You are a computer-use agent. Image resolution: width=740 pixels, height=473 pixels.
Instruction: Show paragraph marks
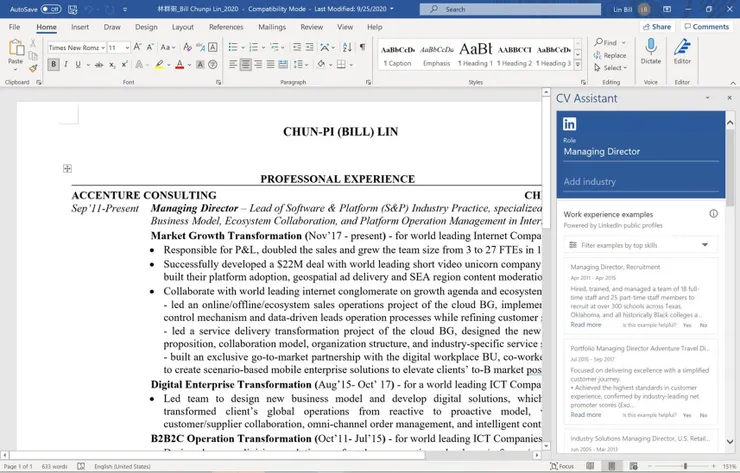point(362,47)
